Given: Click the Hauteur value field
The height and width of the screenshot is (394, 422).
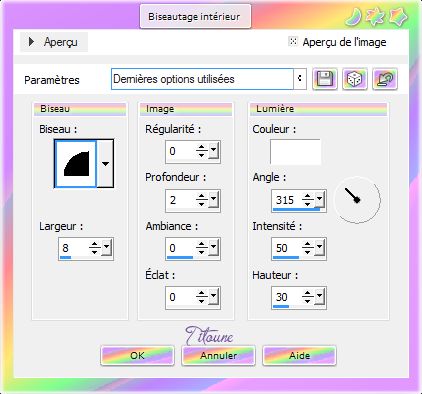Looking at the screenshot, I should pyautogui.click(x=287, y=296).
